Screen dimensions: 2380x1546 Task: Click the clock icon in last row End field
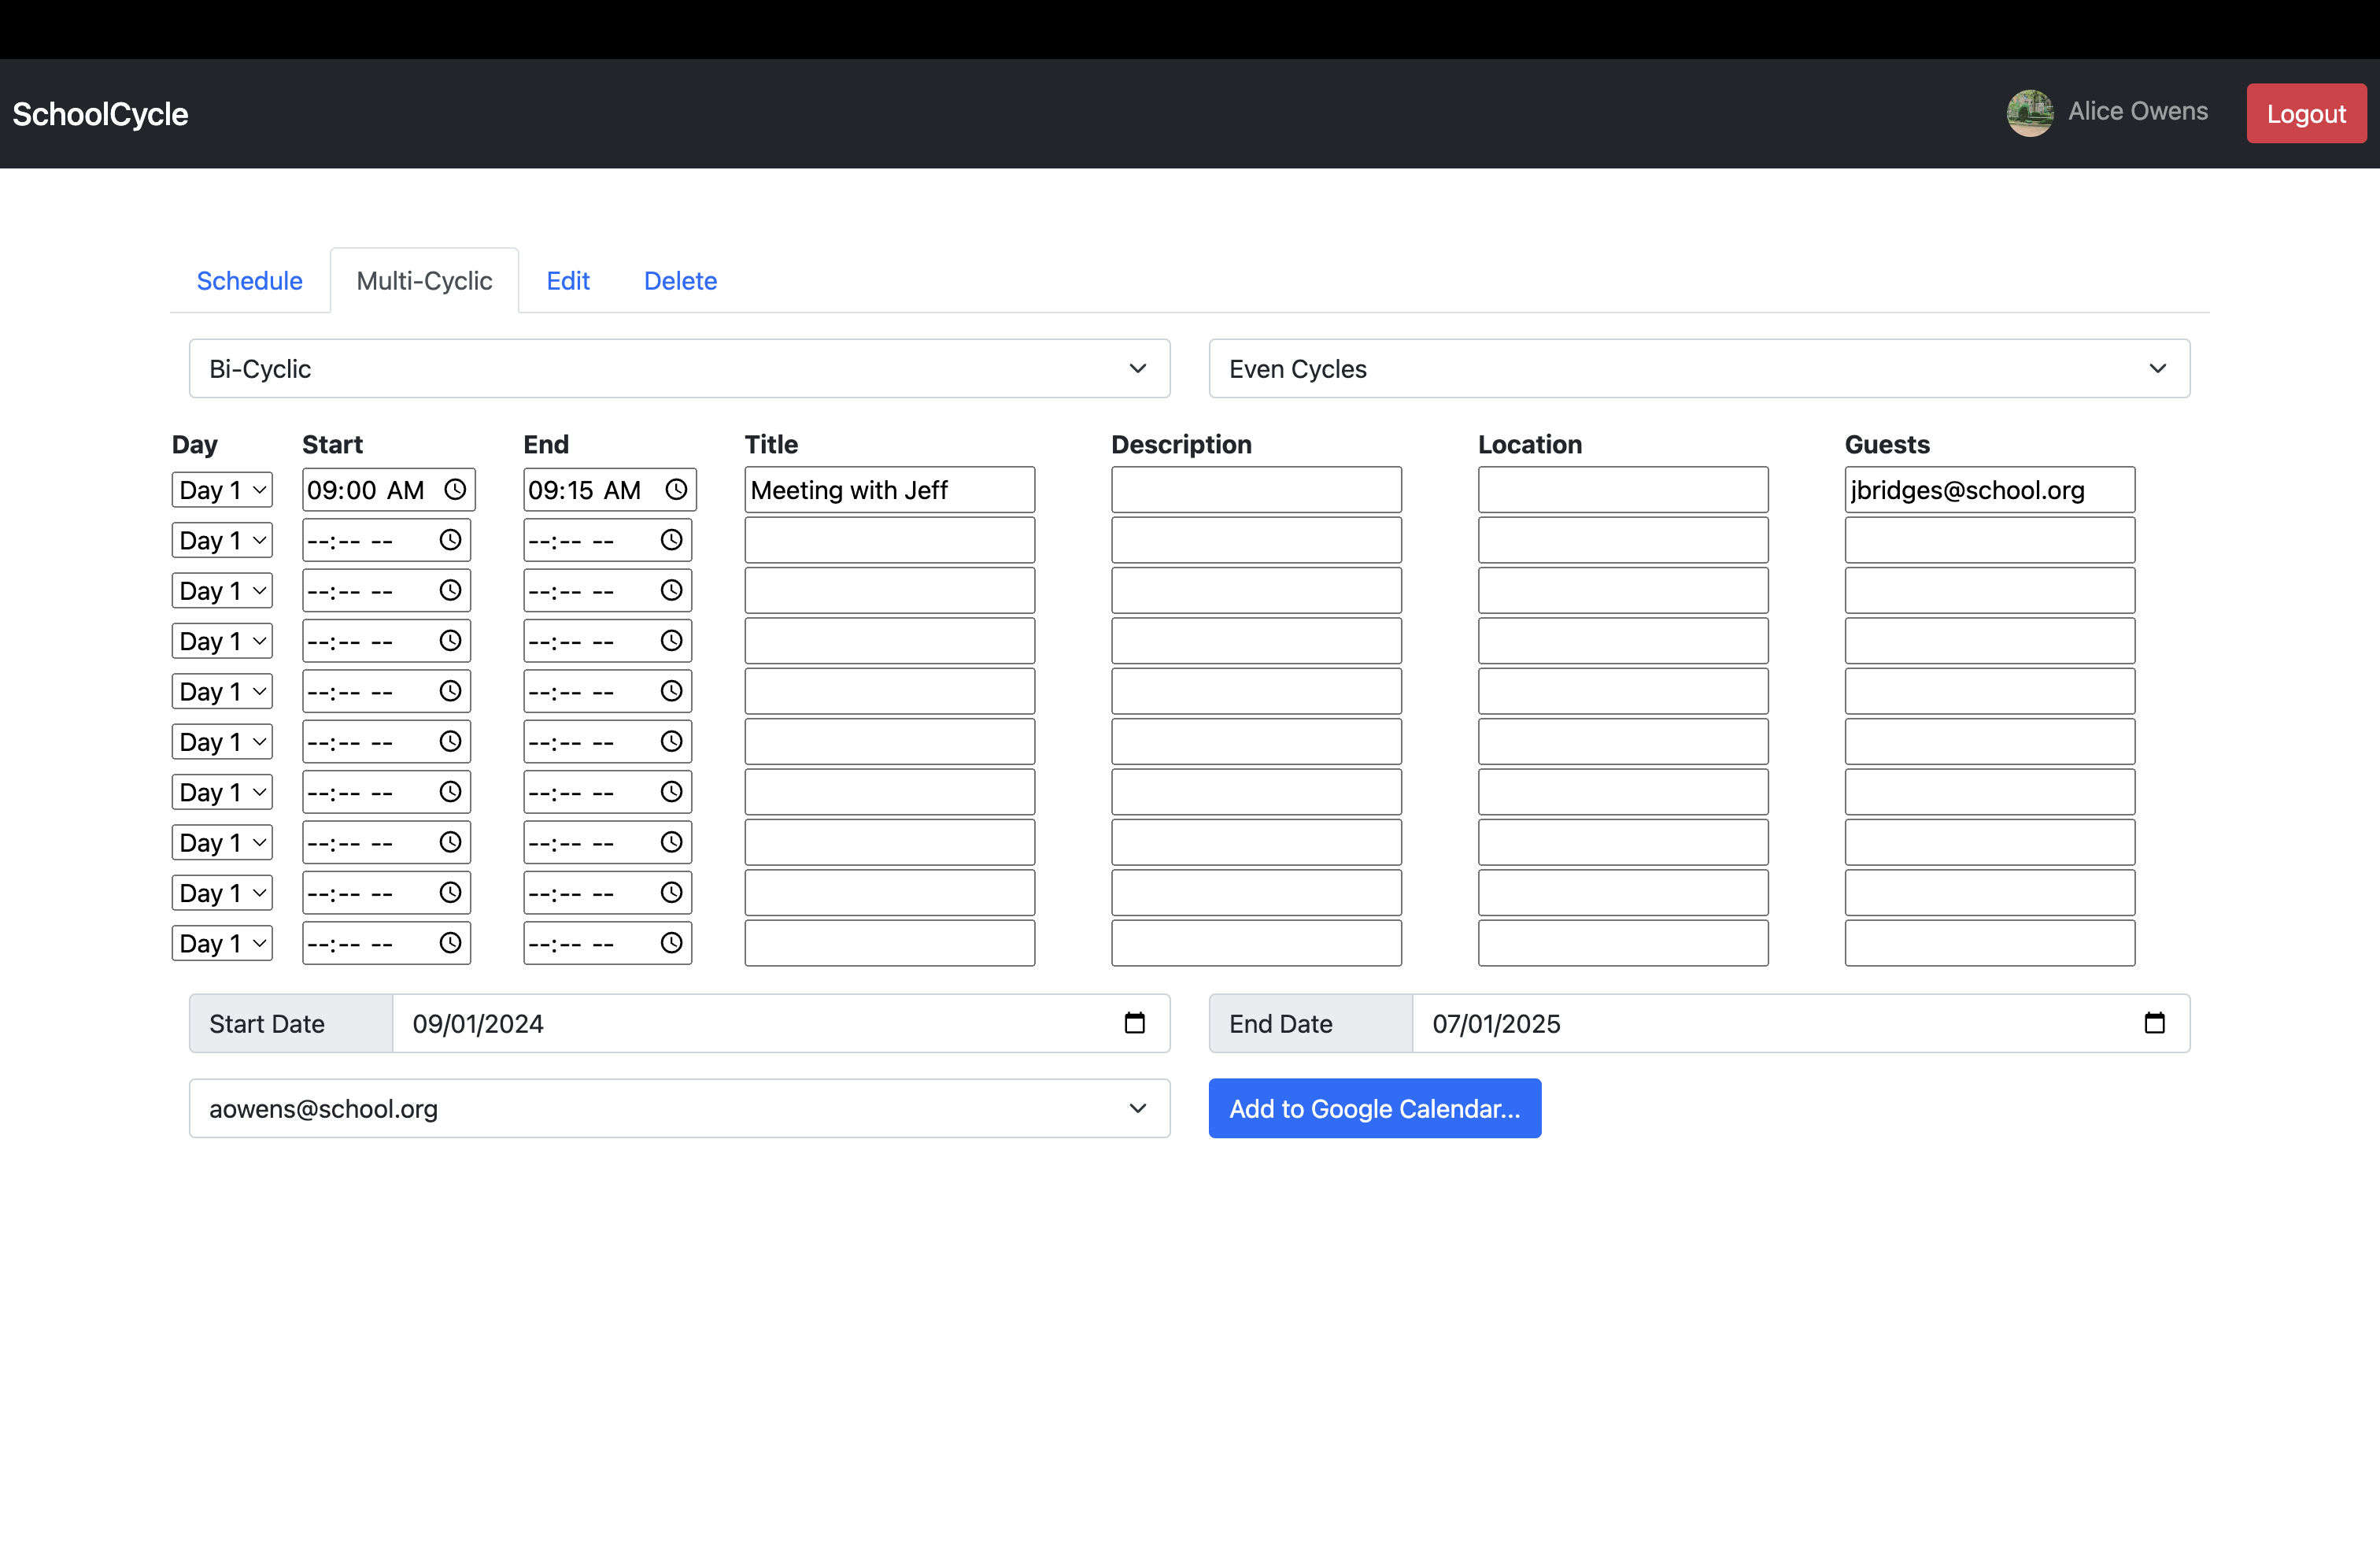click(x=672, y=943)
